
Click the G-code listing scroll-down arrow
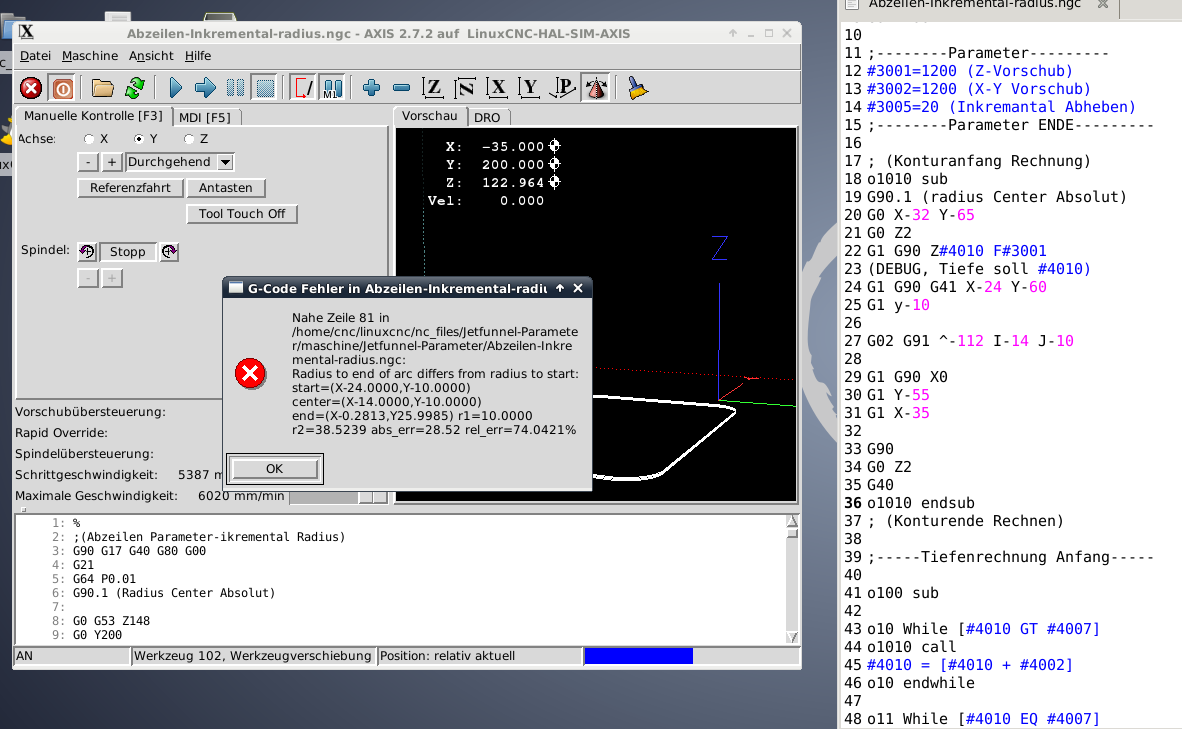[x=792, y=637]
